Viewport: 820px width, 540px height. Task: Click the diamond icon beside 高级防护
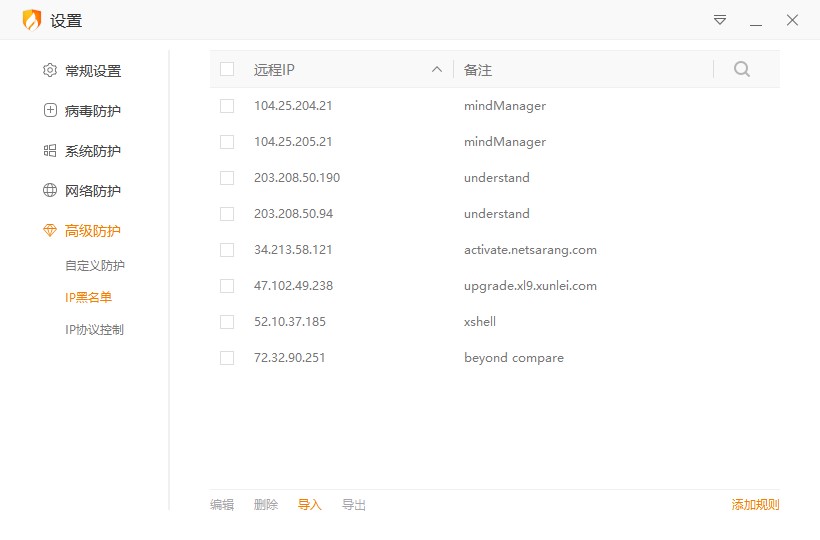click(x=50, y=231)
